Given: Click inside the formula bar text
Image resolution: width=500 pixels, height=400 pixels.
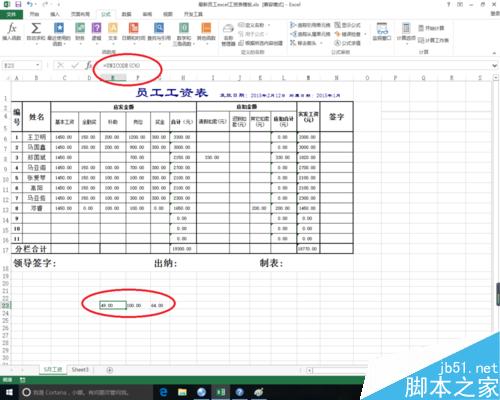Looking at the screenshot, I should click(121, 66).
